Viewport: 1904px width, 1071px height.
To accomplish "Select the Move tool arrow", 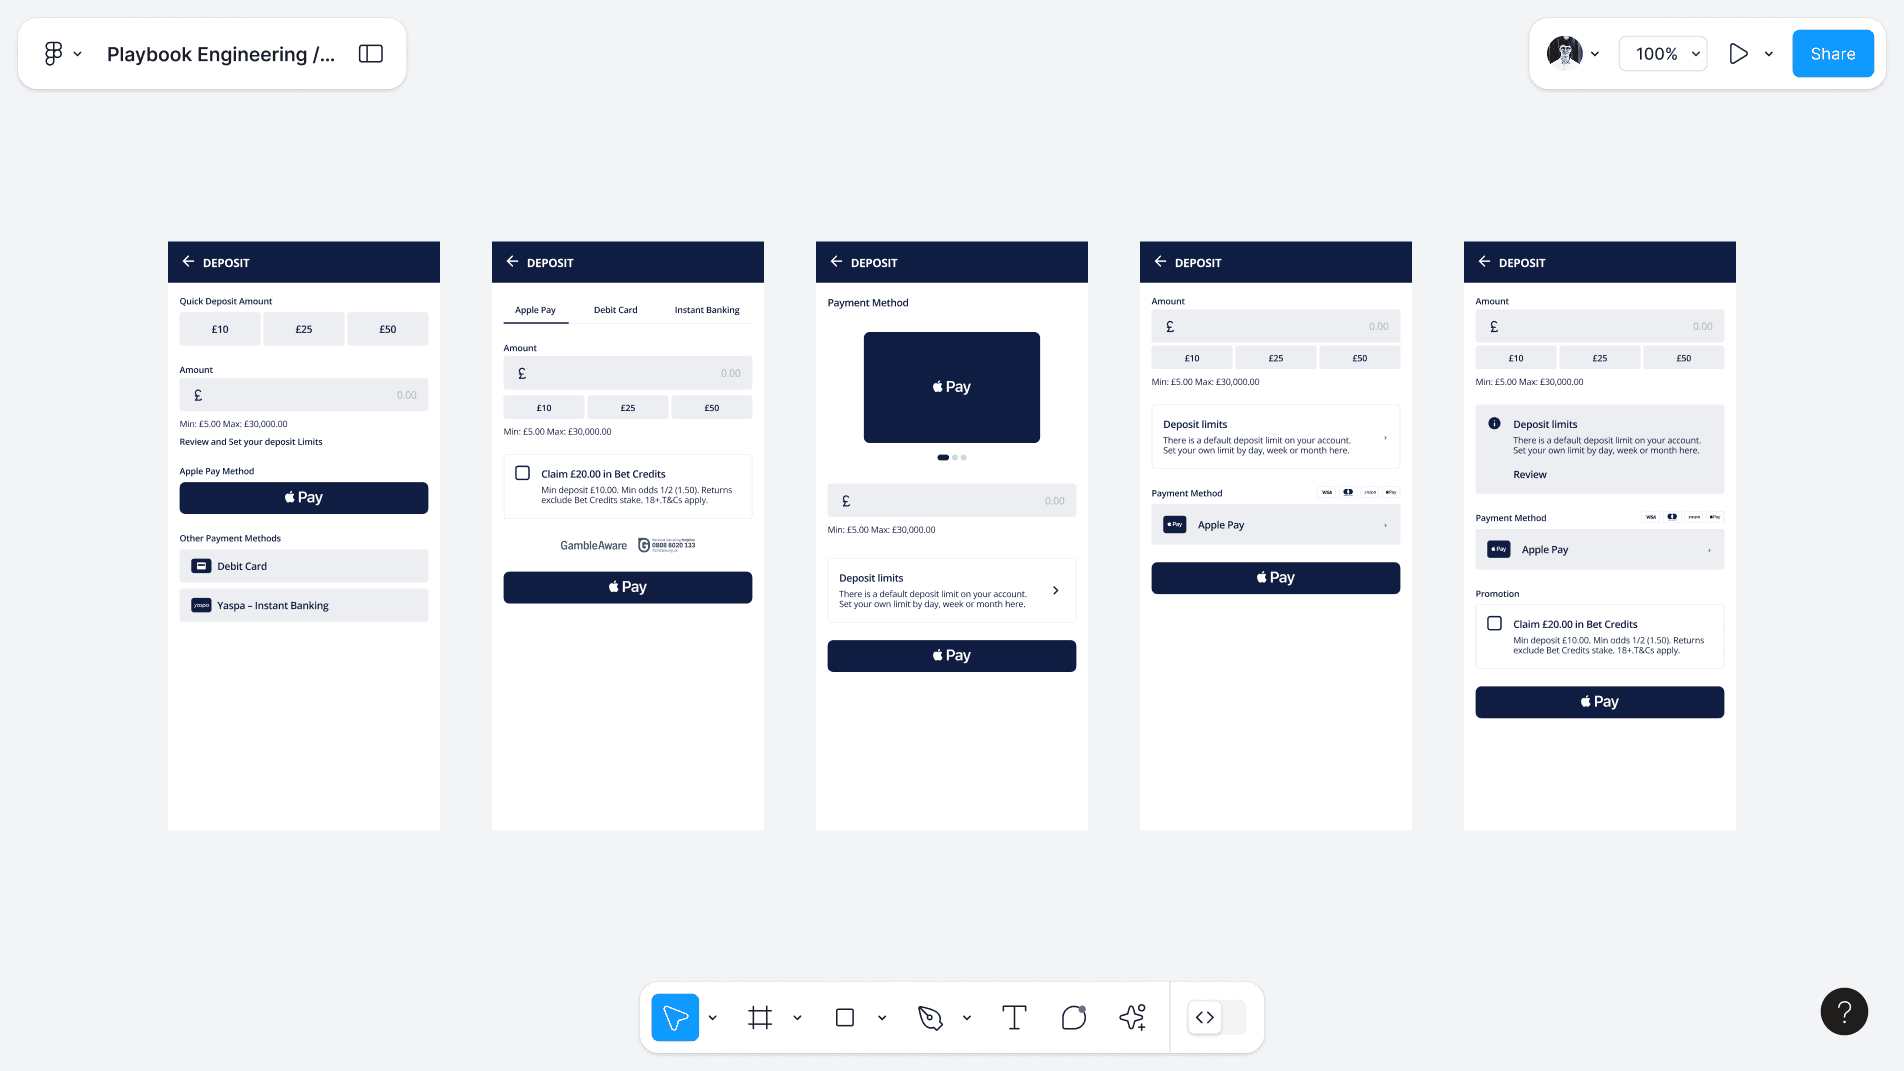I will click(675, 1017).
